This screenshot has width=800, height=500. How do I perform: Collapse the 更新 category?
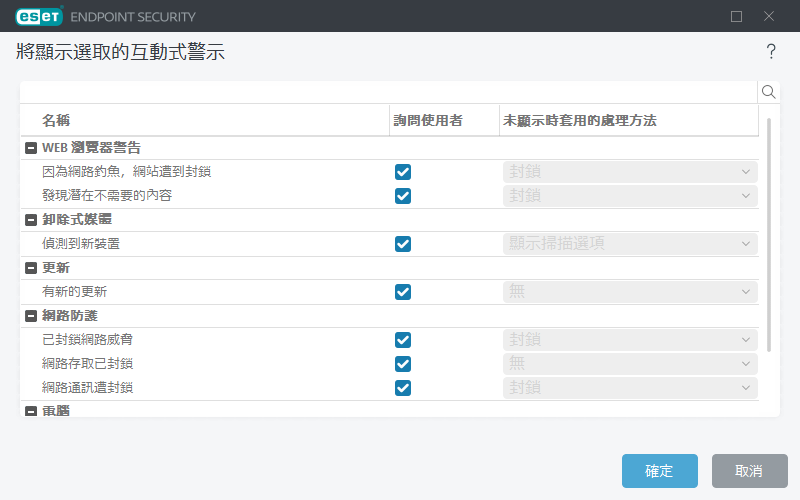pyautogui.click(x=30, y=268)
